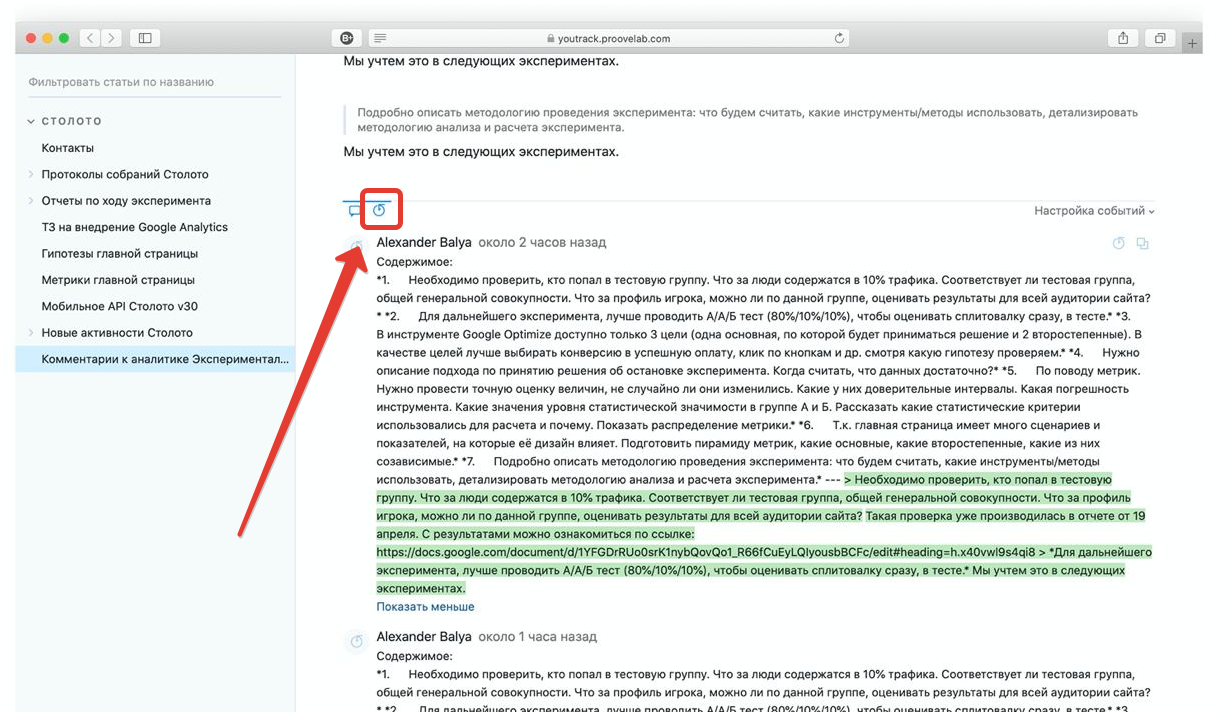Expand Отчеты по ходу эксперимента
Viewport: 1227px width, 712px height.
point(31,200)
